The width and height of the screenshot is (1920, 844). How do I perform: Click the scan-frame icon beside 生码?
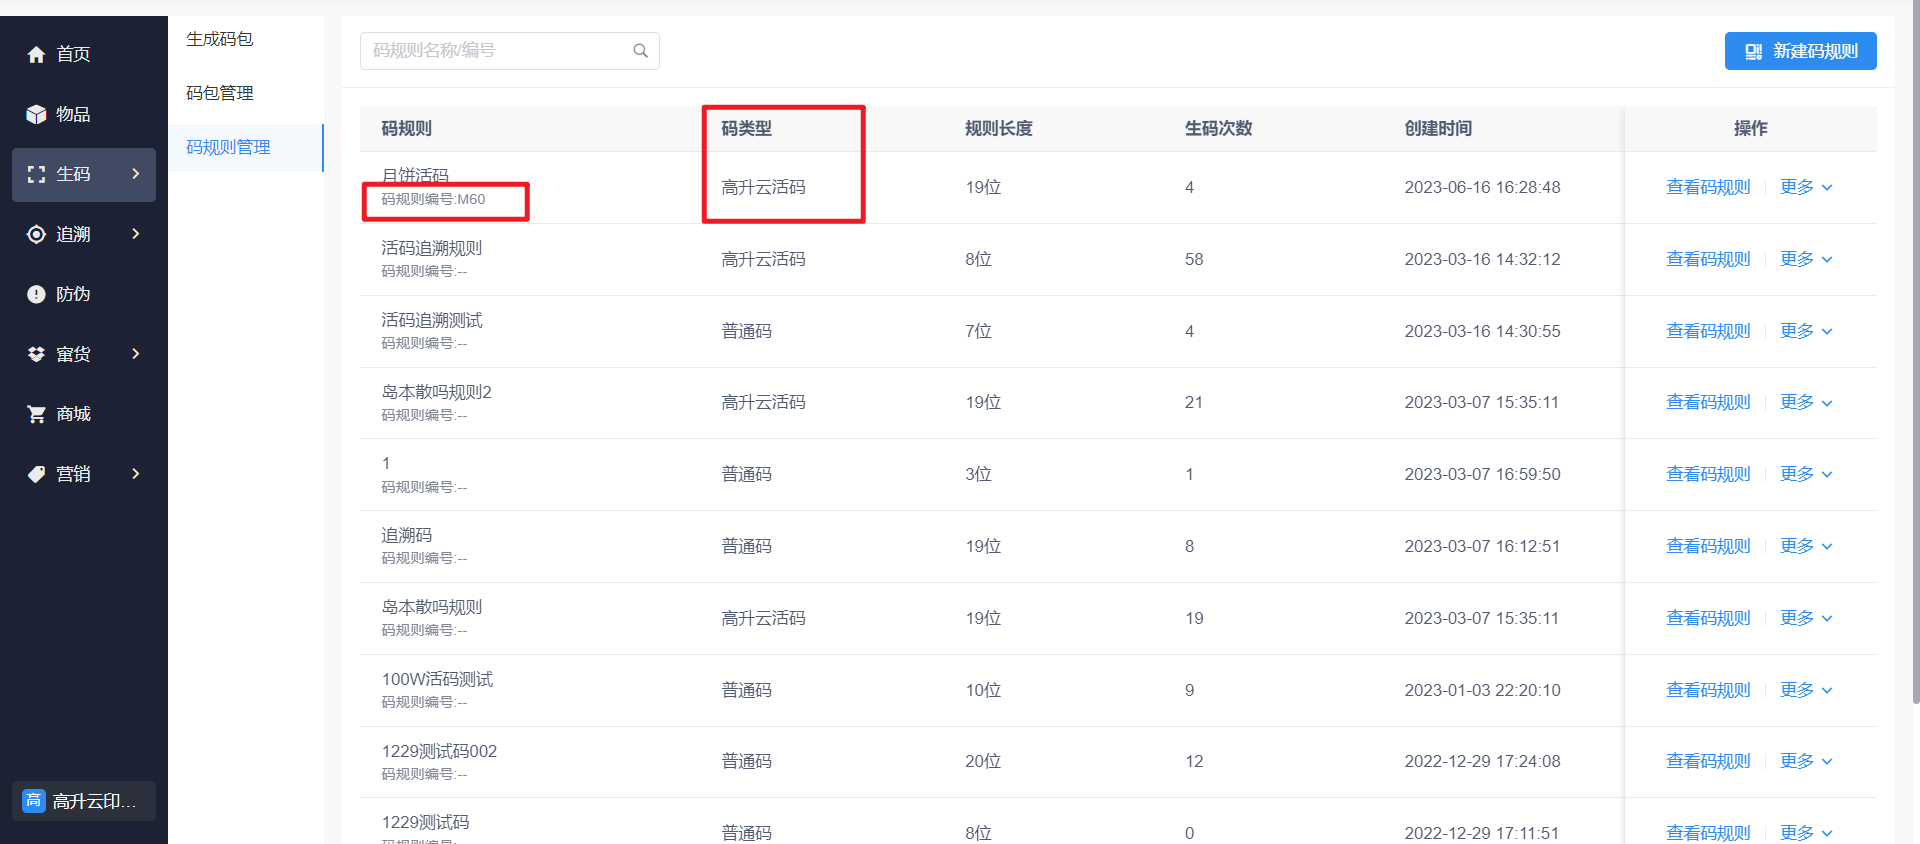coord(36,174)
